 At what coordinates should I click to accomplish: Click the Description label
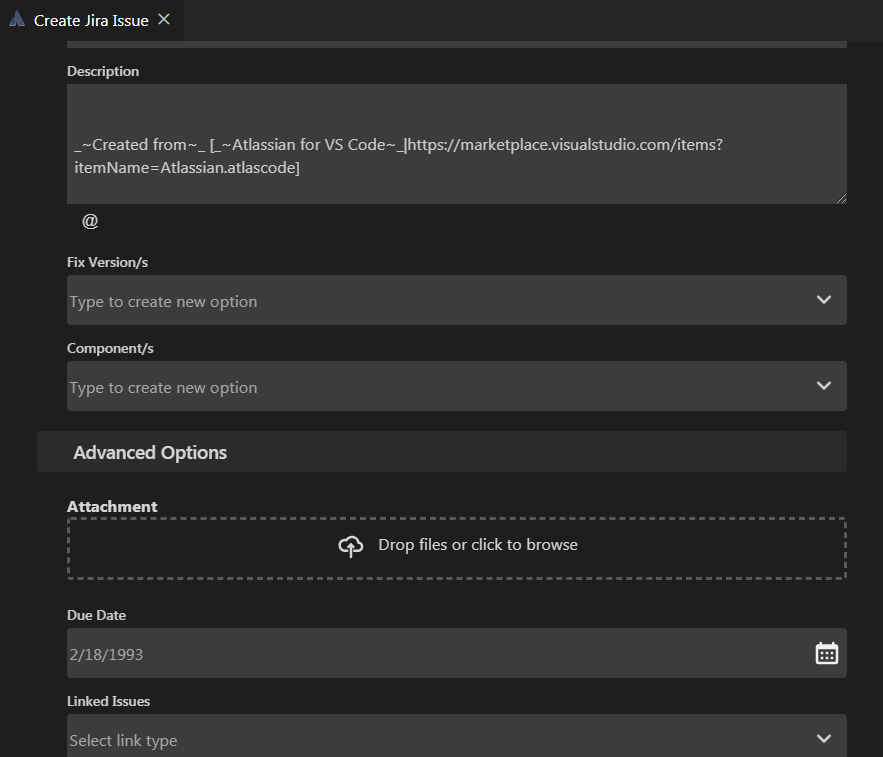coord(103,72)
